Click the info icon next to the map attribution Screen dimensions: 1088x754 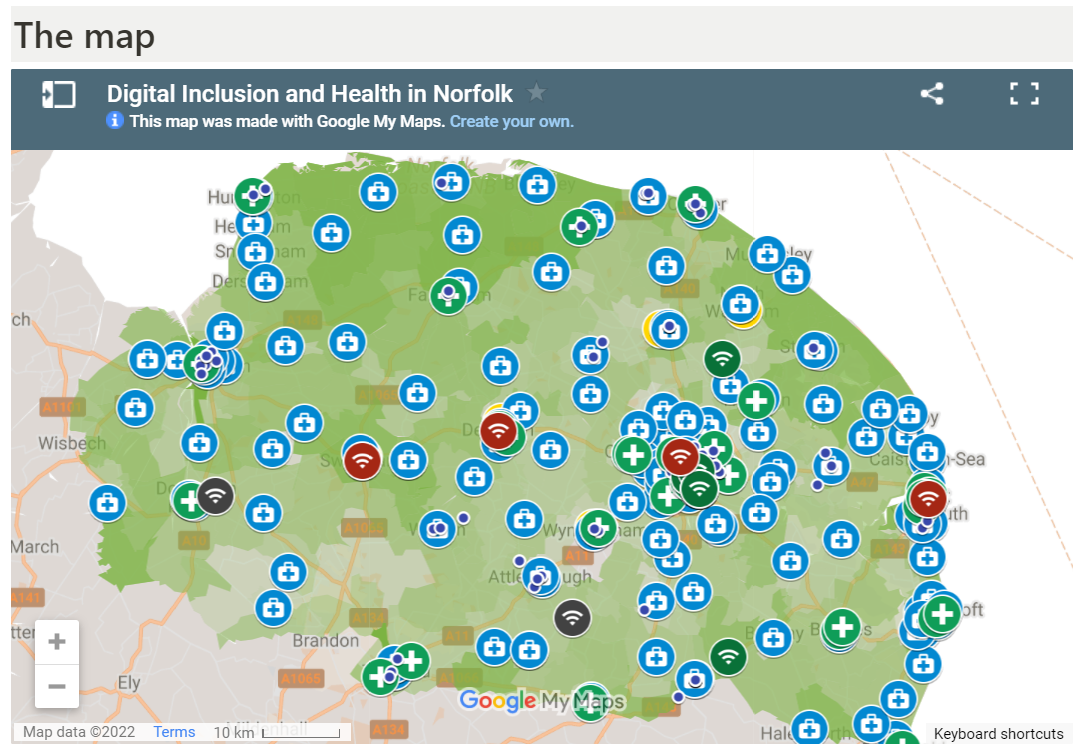click(116, 121)
